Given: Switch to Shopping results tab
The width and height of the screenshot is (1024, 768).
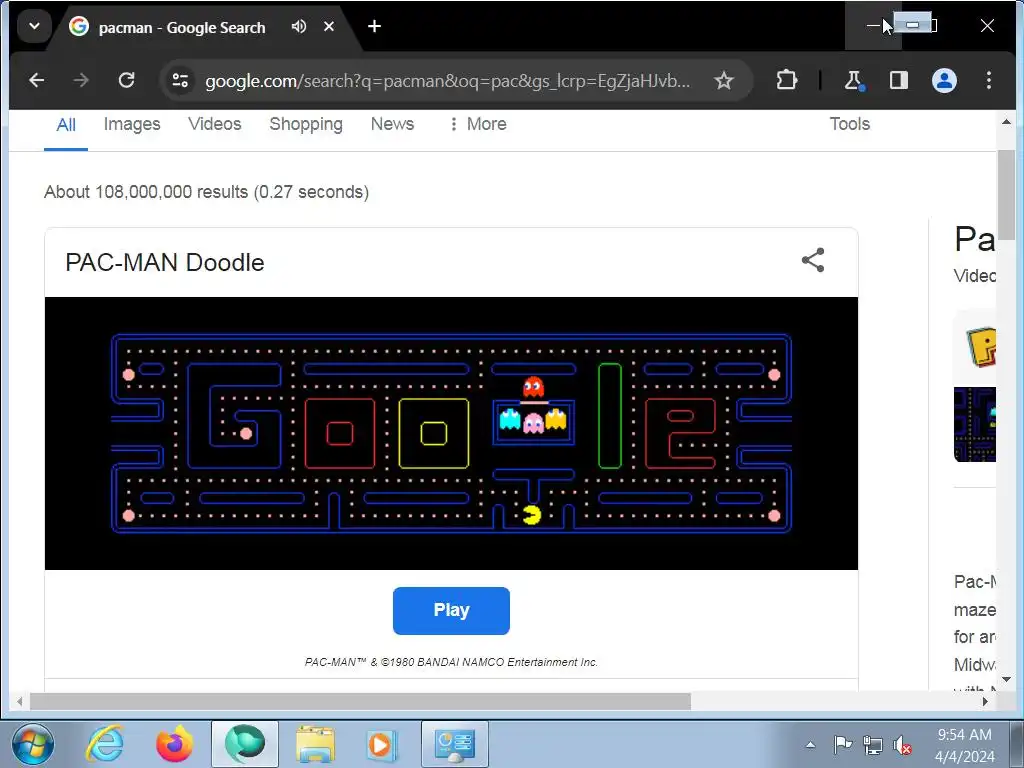Looking at the screenshot, I should (306, 124).
